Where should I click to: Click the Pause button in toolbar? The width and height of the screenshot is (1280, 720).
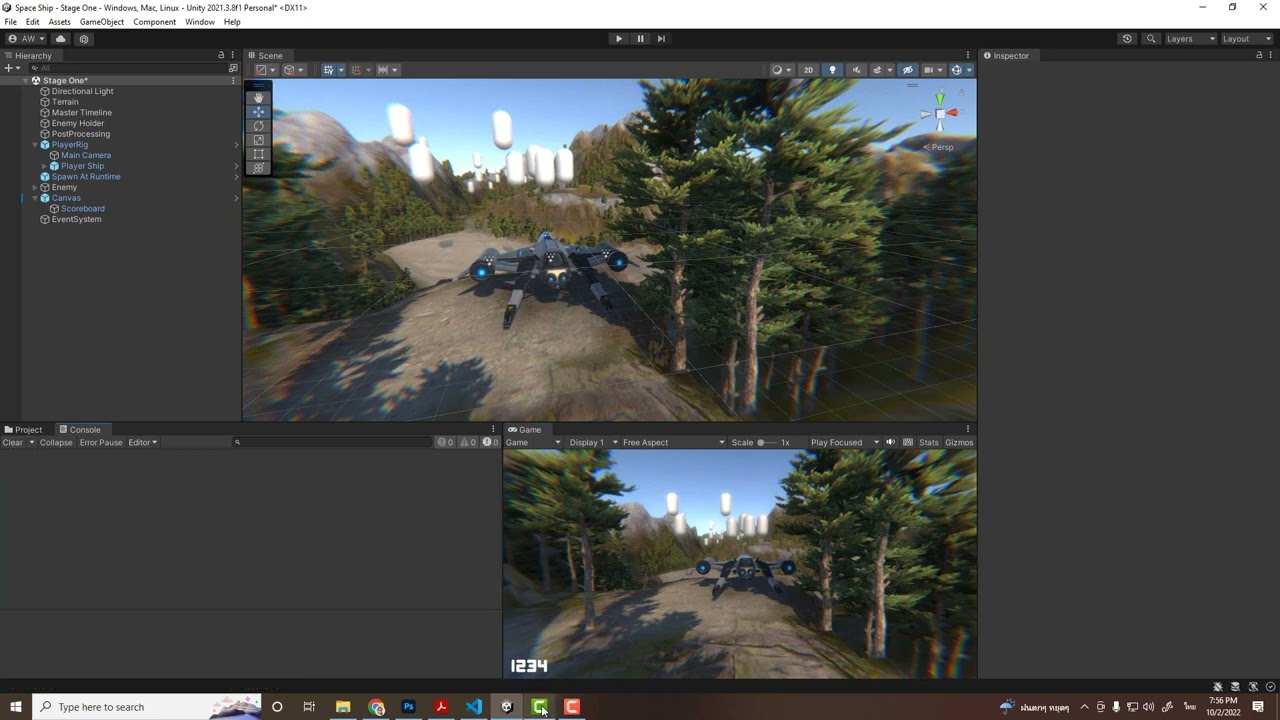pyautogui.click(x=640, y=39)
